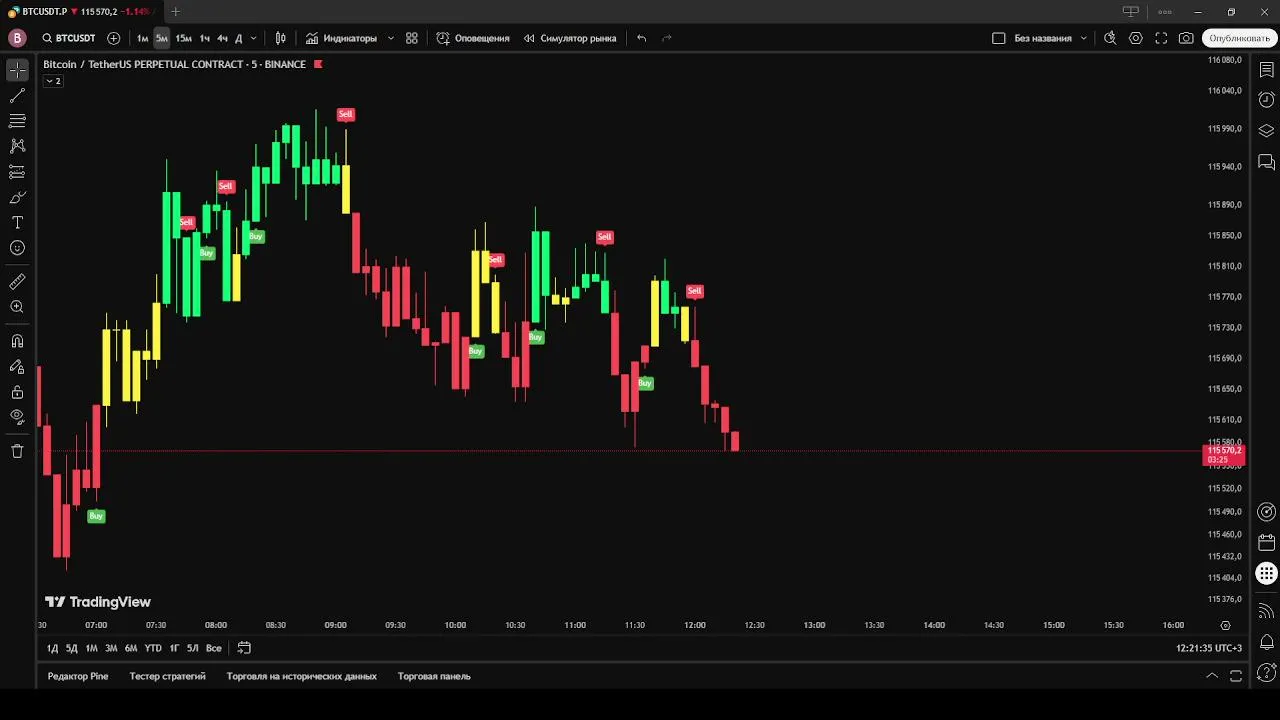This screenshot has width=1280, height=720.
Task: Open the emoji icons tool
Action: pyautogui.click(x=17, y=248)
